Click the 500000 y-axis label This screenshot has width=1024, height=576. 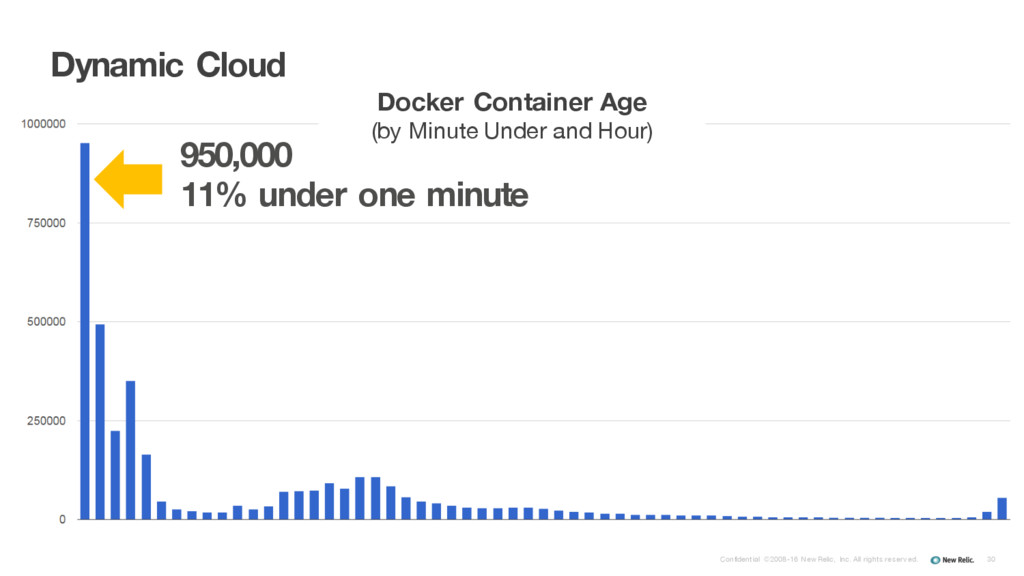coord(46,322)
